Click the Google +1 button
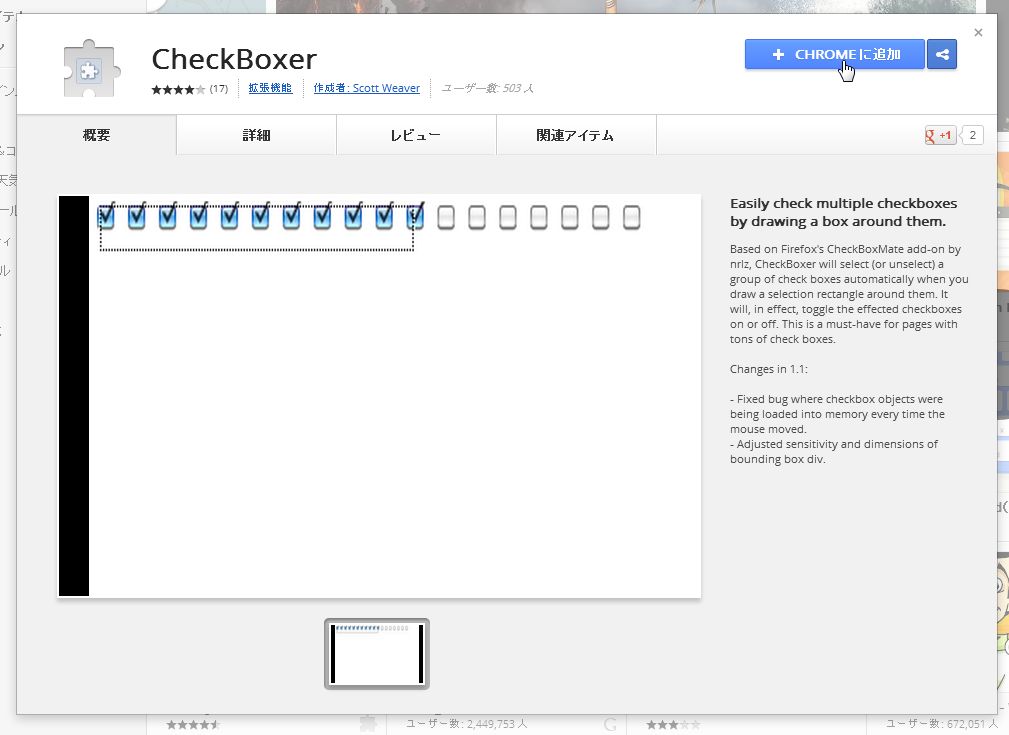The image size is (1009, 735). (x=940, y=135)
